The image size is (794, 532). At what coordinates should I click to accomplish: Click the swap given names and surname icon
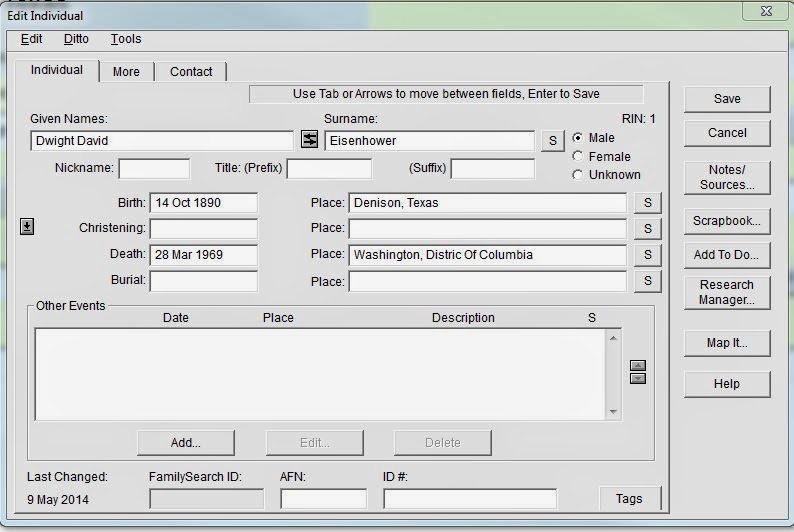(x=309, y=139)
